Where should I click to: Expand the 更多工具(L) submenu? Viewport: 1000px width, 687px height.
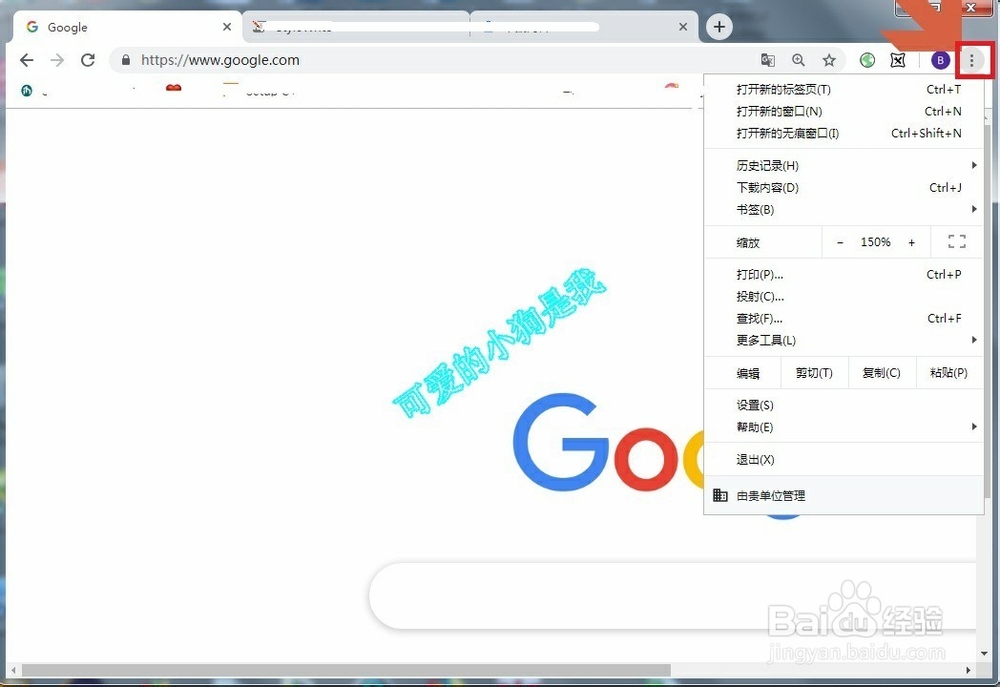pyautogui.click(x=843, y=340)
